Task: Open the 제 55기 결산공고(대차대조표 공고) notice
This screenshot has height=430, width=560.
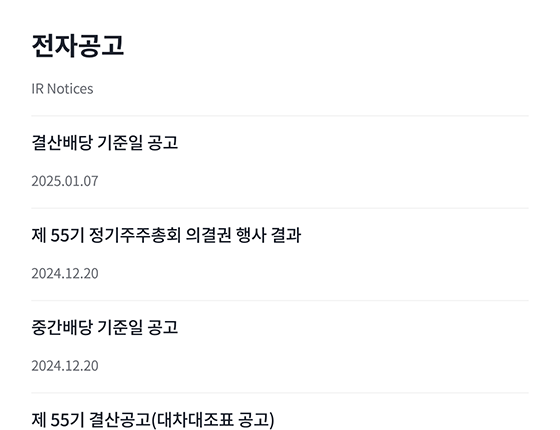Action: pyautogui.click(x=153, y=420)
